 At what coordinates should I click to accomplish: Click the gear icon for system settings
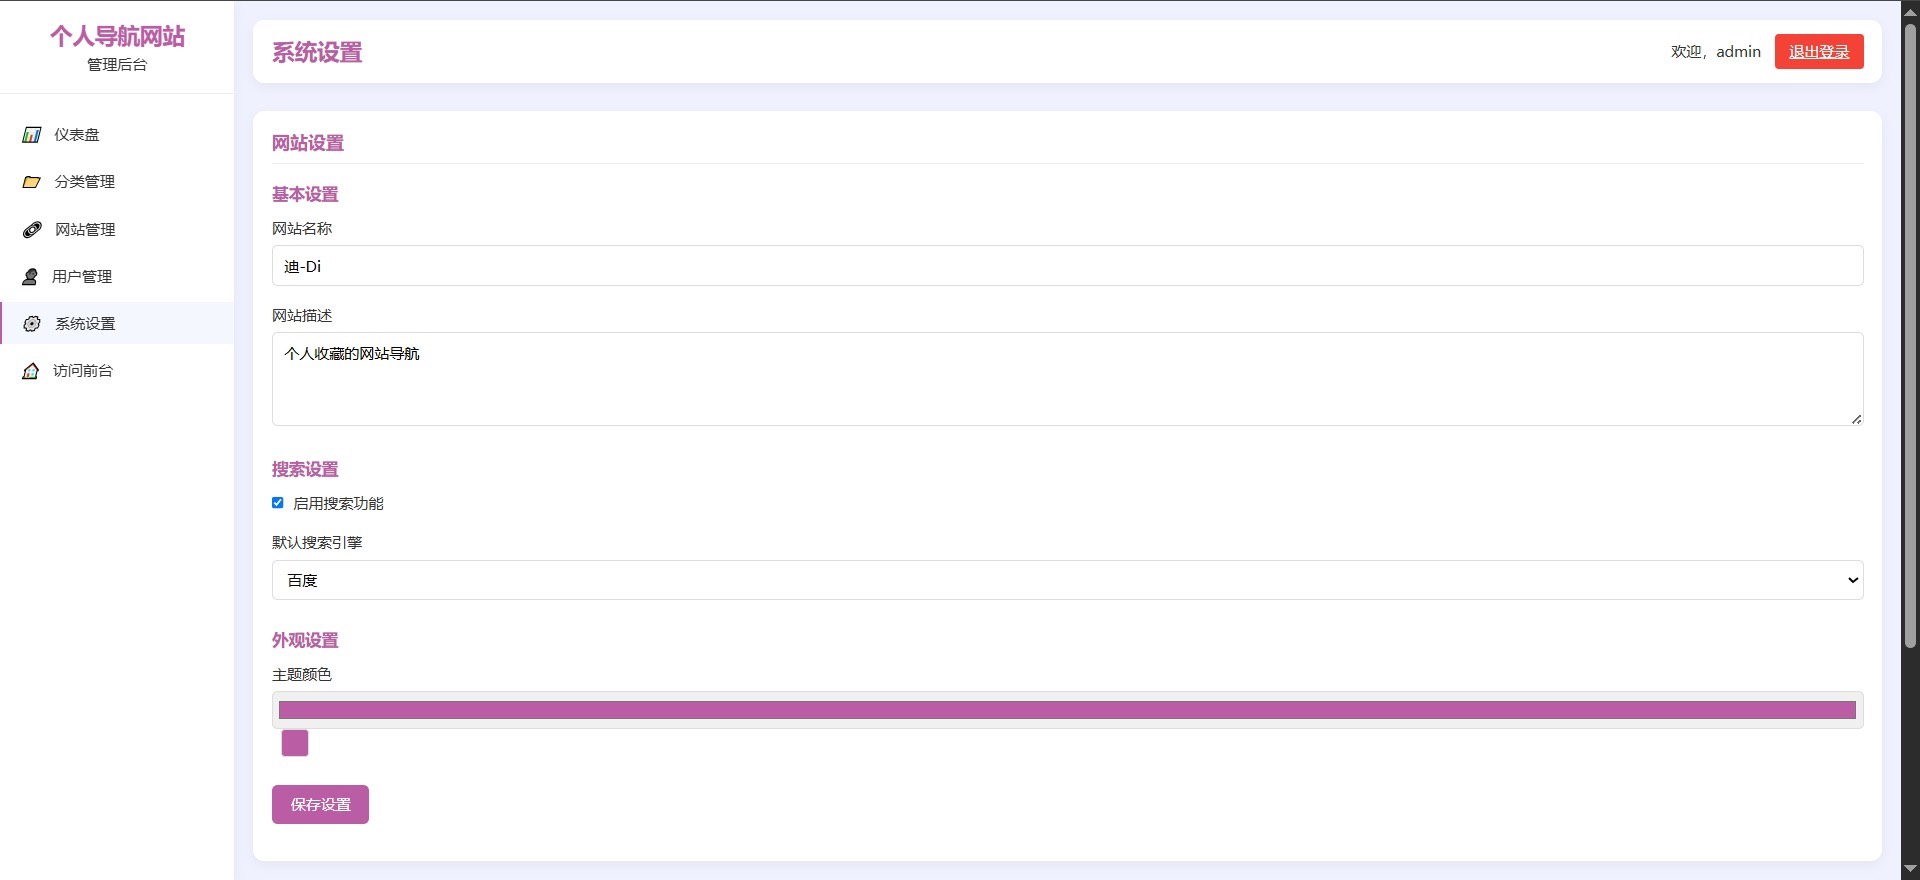32,324
